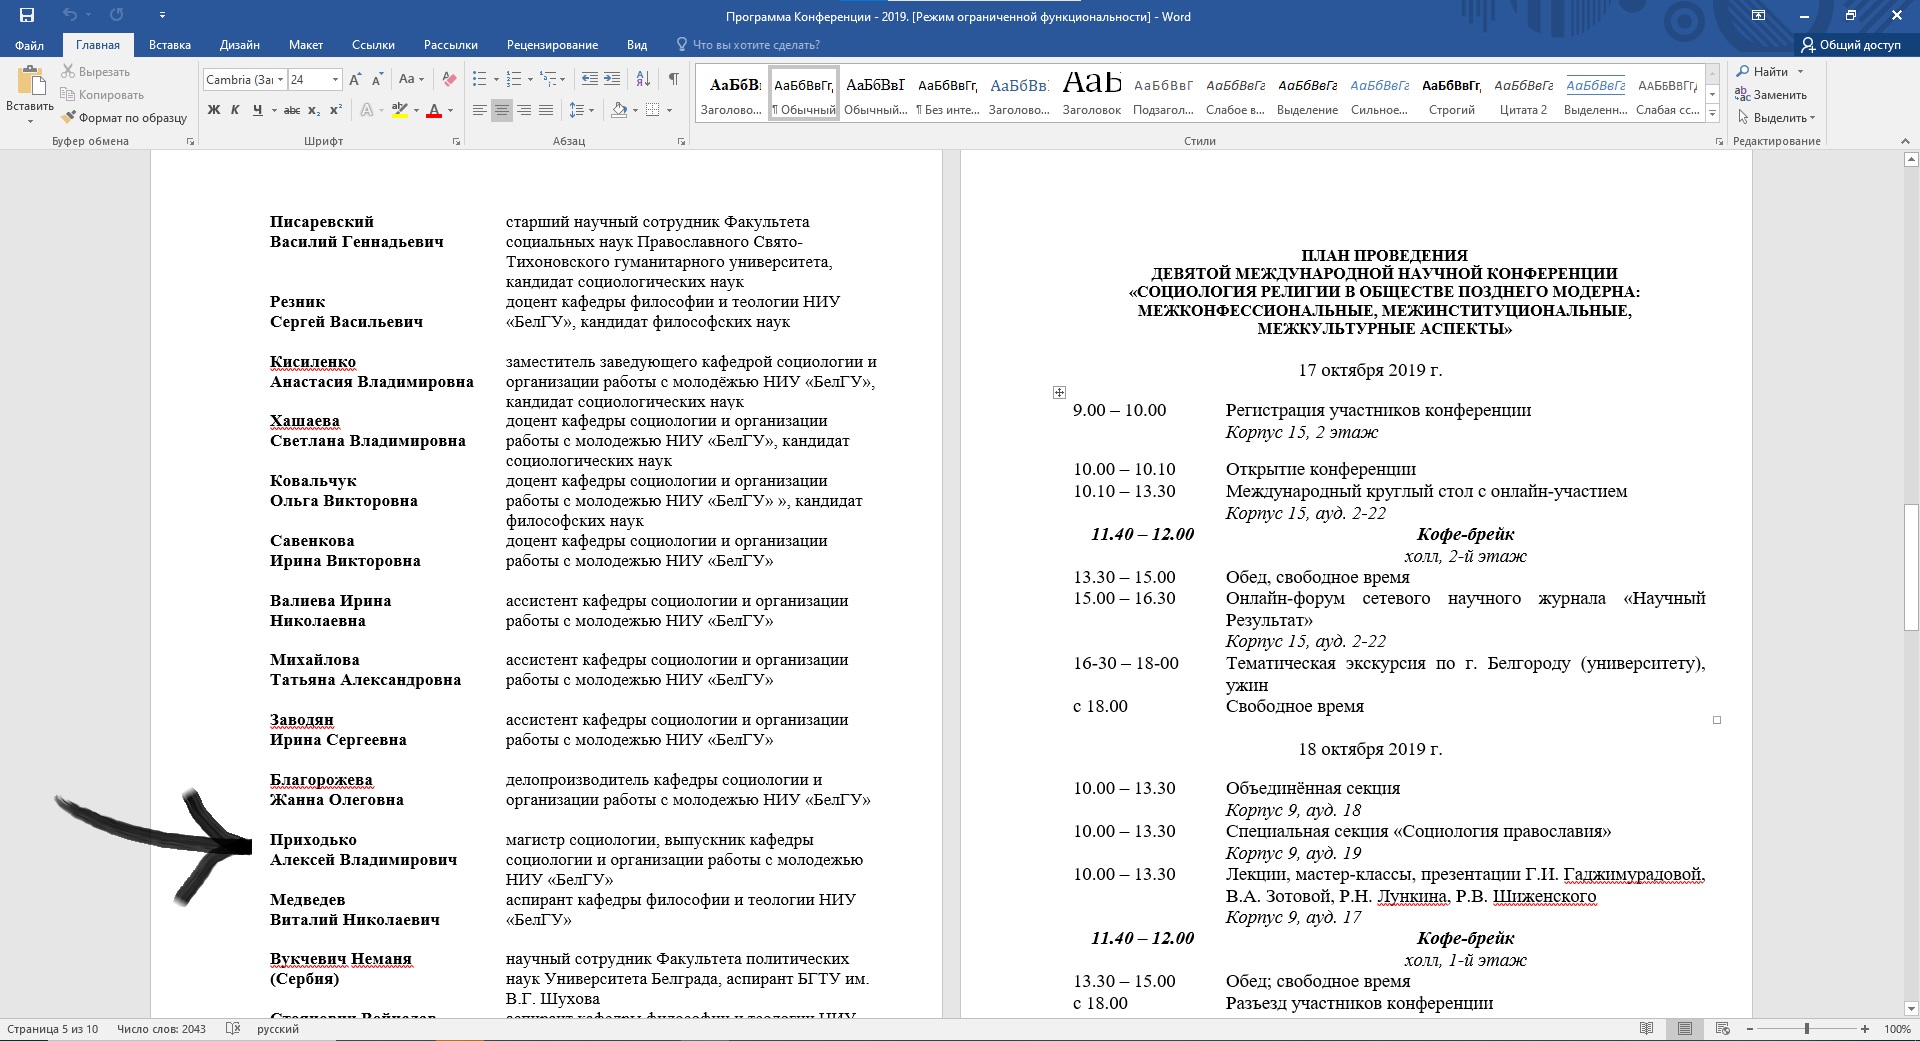Open the Рецензирование ribbon tab
The height and width of the screenshot is (1041, 1920).
[552, 45]
